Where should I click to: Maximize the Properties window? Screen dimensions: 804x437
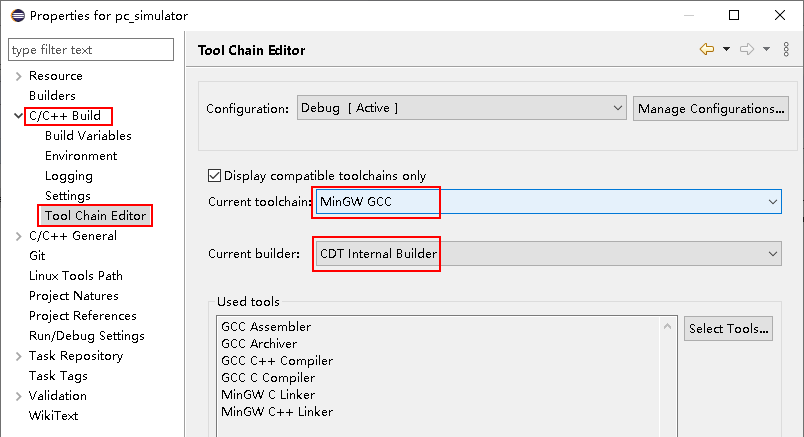[734, 15]
